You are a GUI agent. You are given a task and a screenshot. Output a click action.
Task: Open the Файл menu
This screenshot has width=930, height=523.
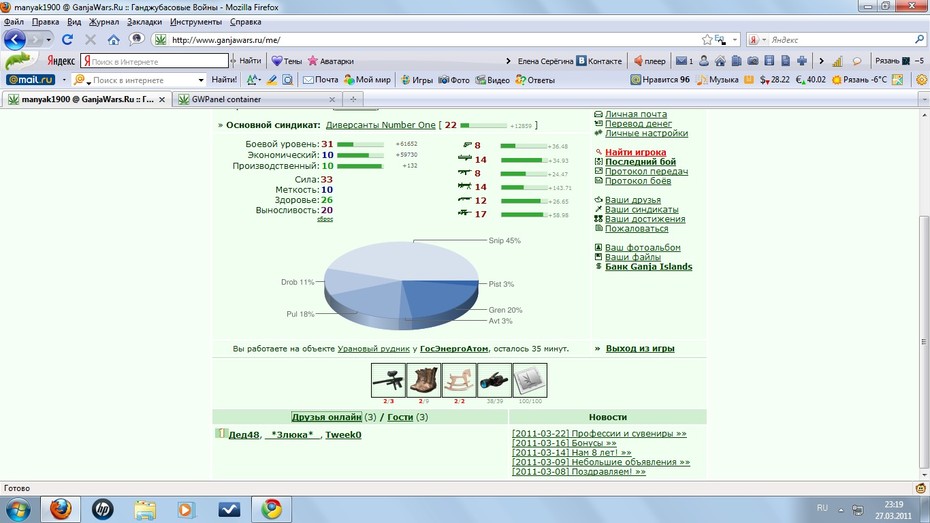point(14,22)
